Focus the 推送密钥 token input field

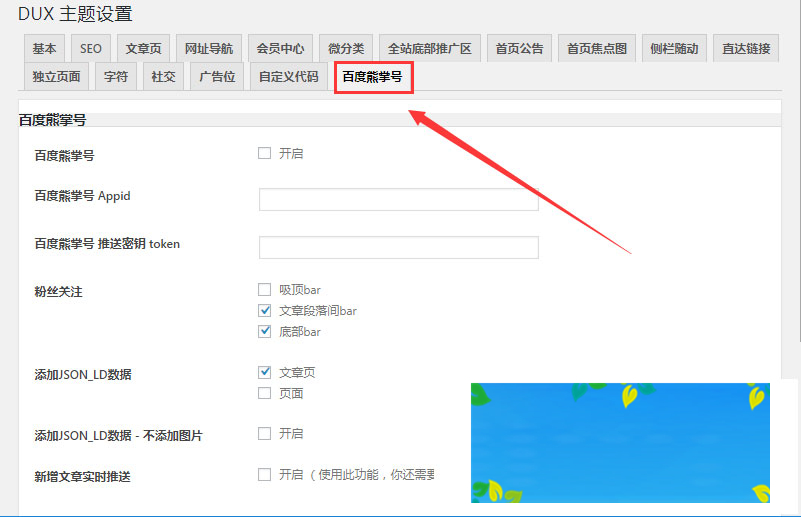pos(398,247)
